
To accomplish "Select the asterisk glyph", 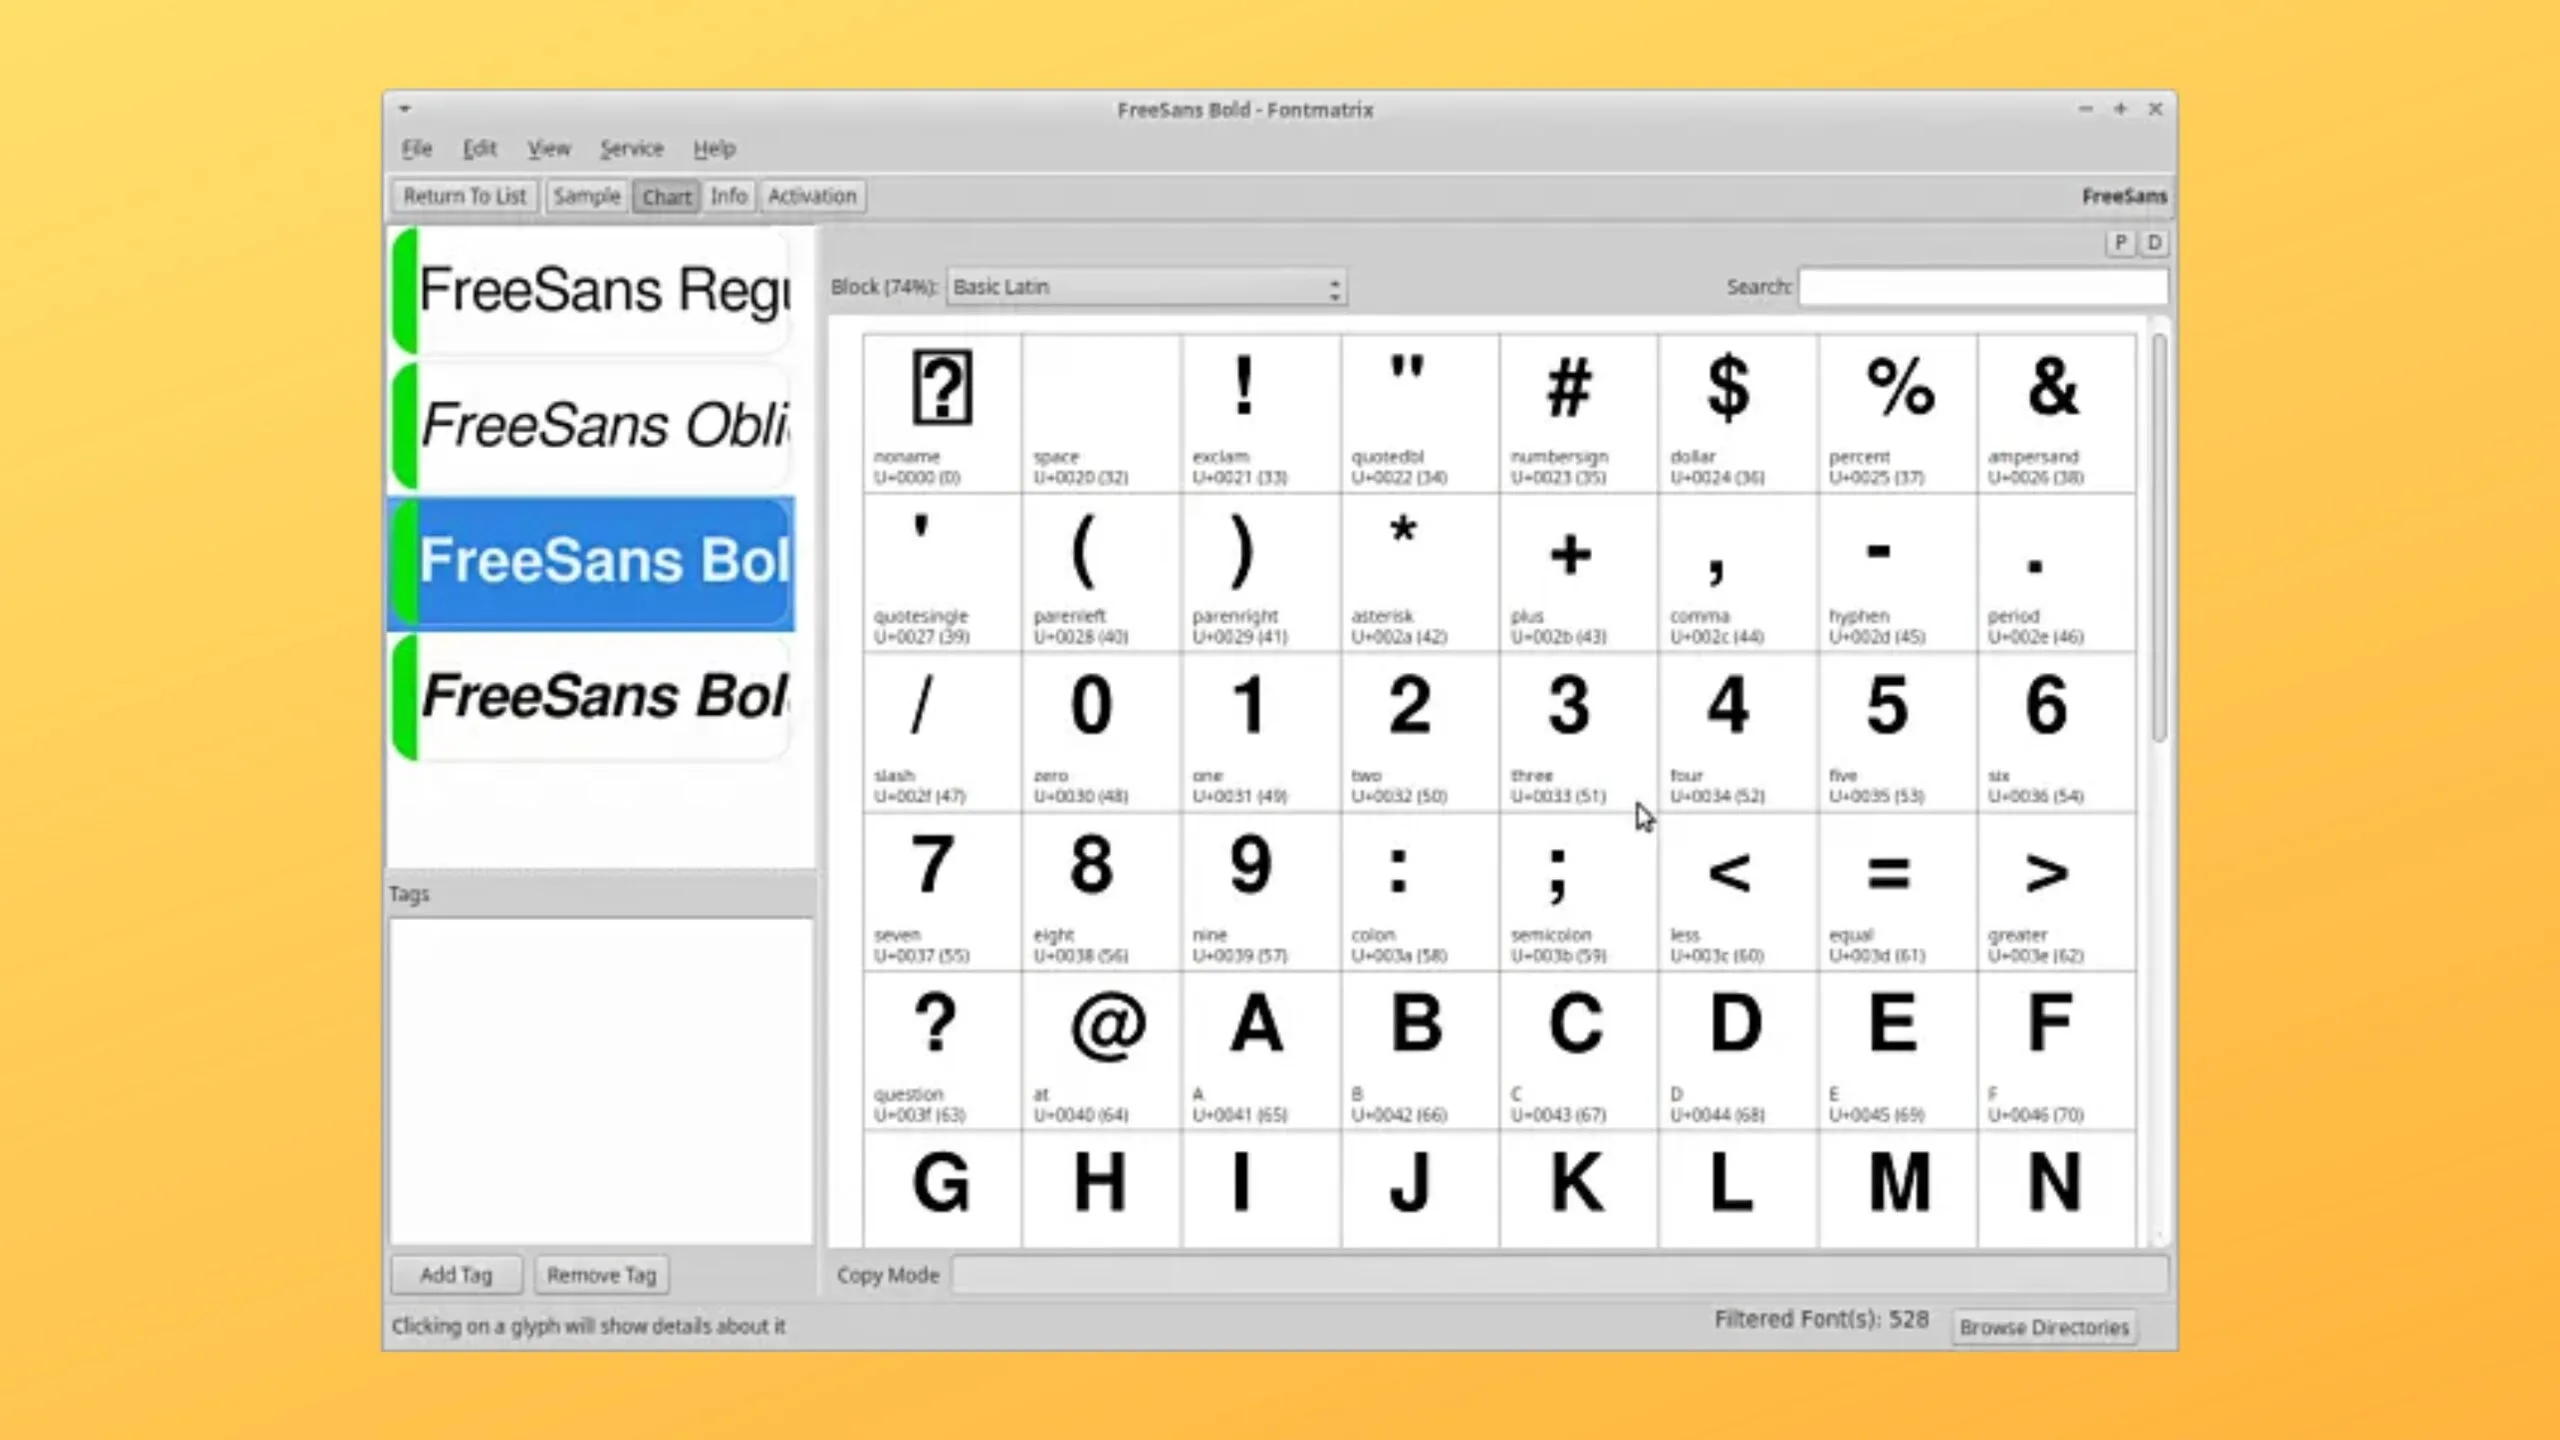I will 1419,573.
